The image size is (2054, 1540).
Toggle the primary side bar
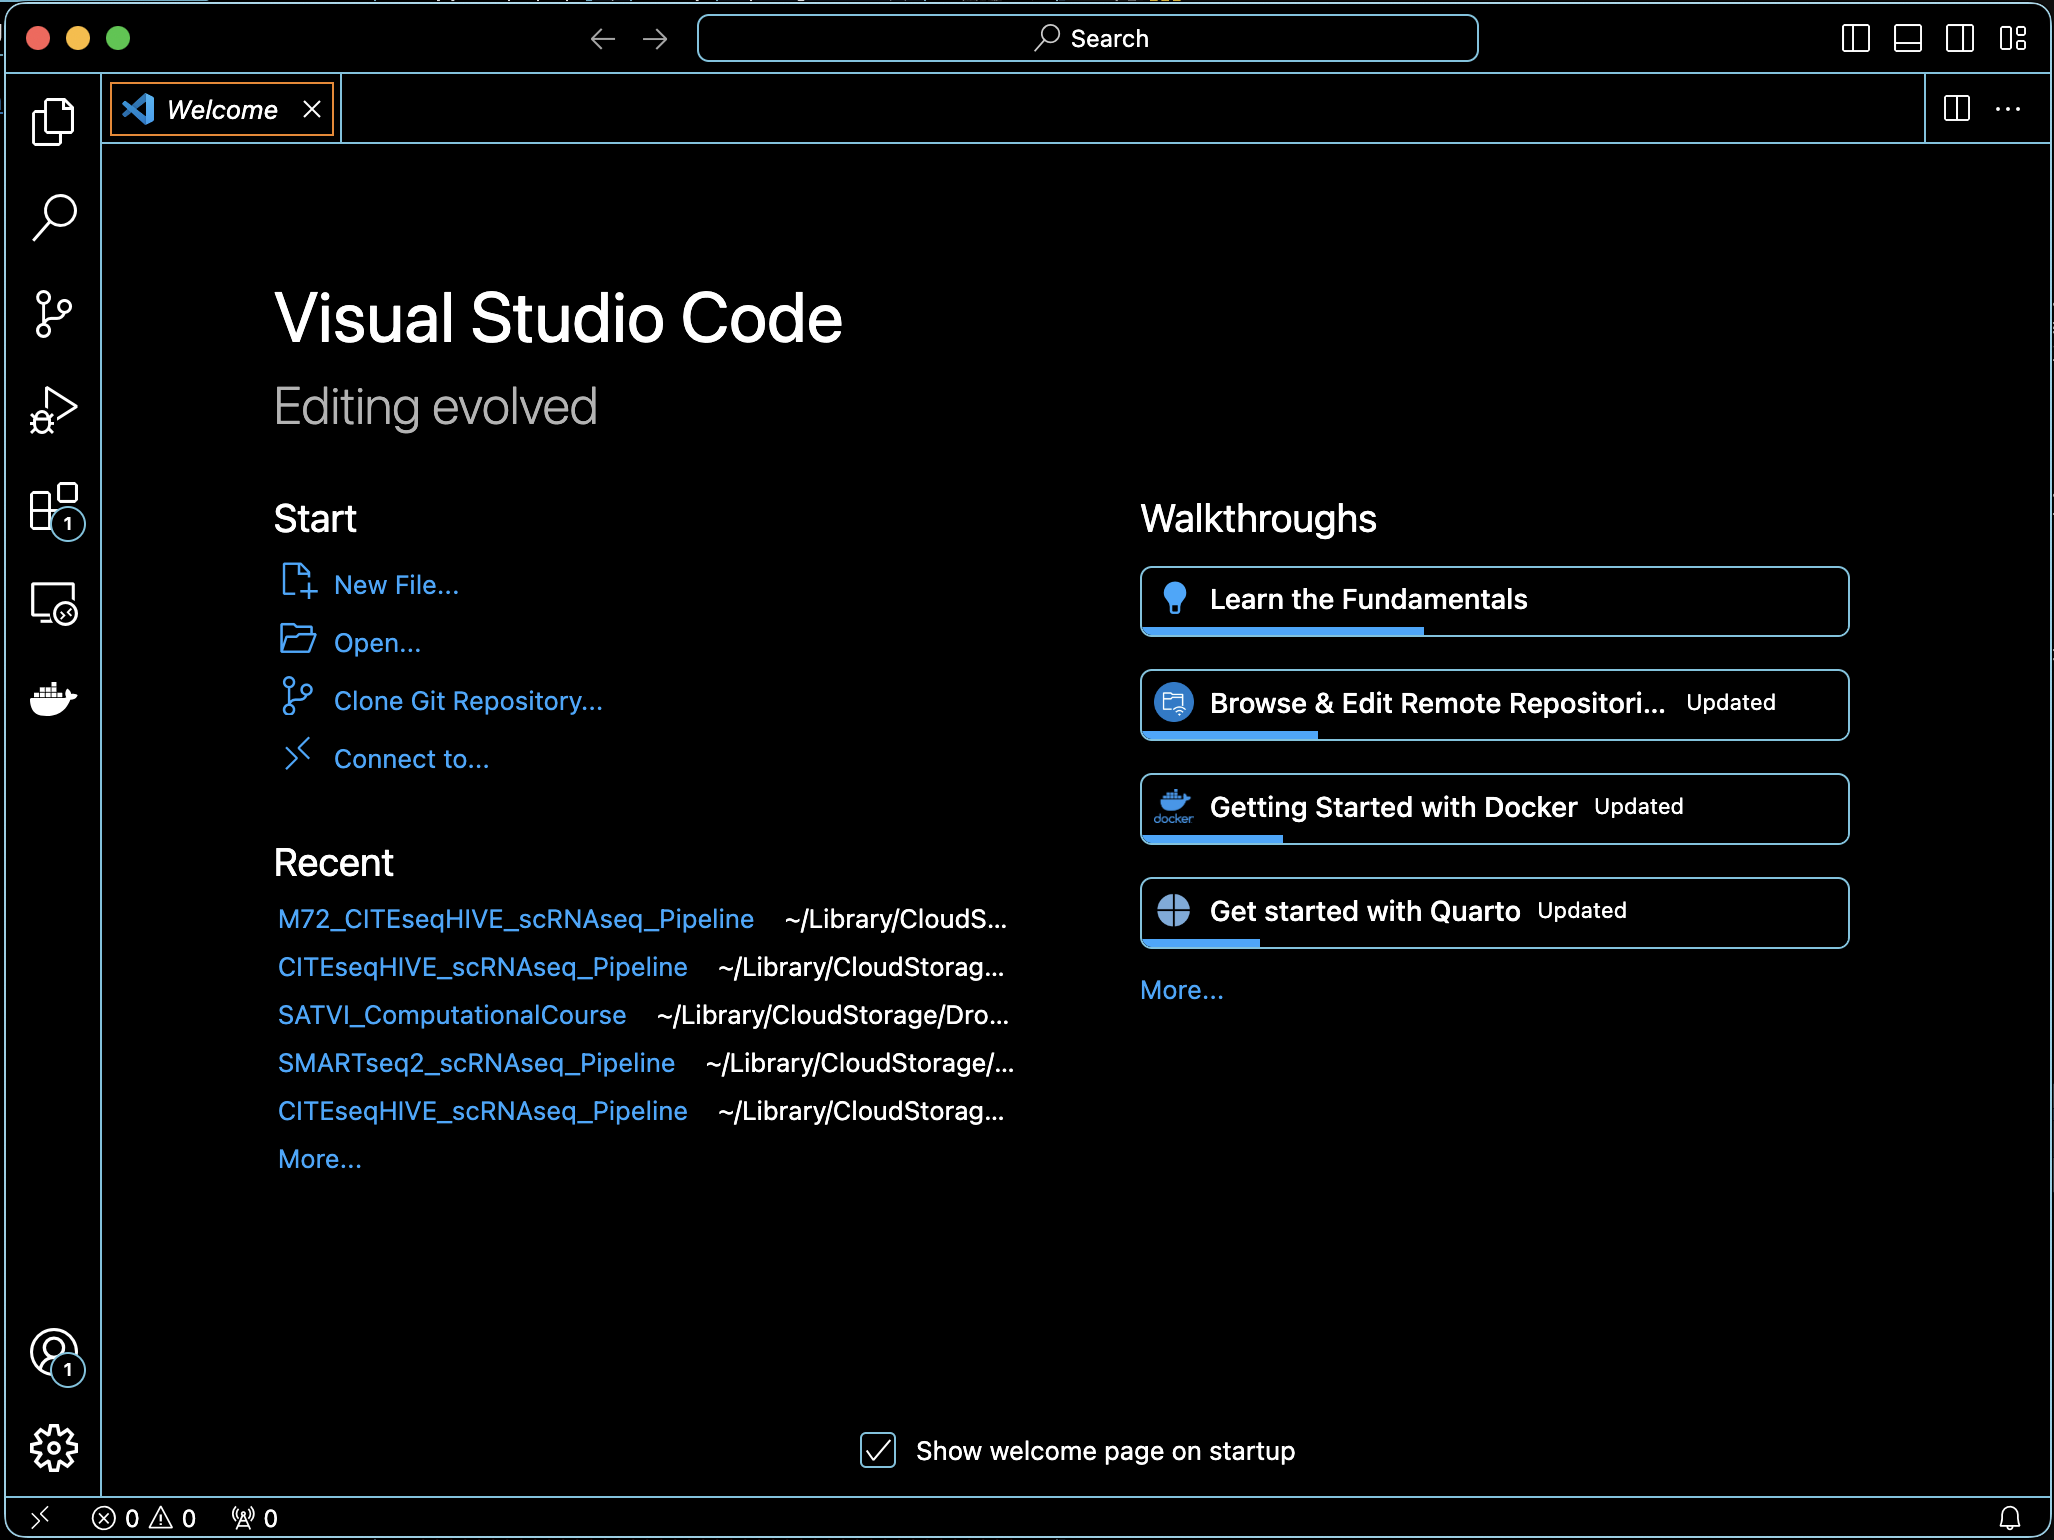(1856, 39)
